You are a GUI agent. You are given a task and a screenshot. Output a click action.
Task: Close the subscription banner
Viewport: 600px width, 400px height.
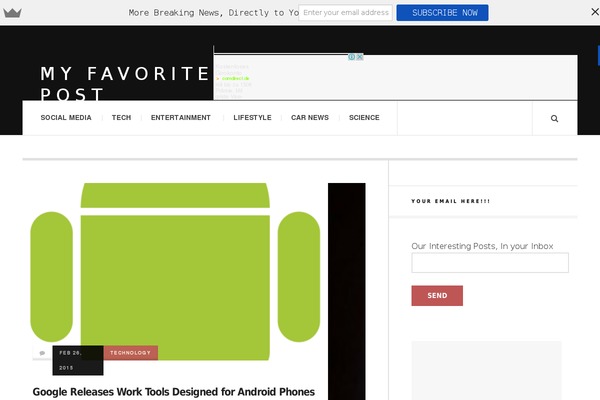[595, 12]
